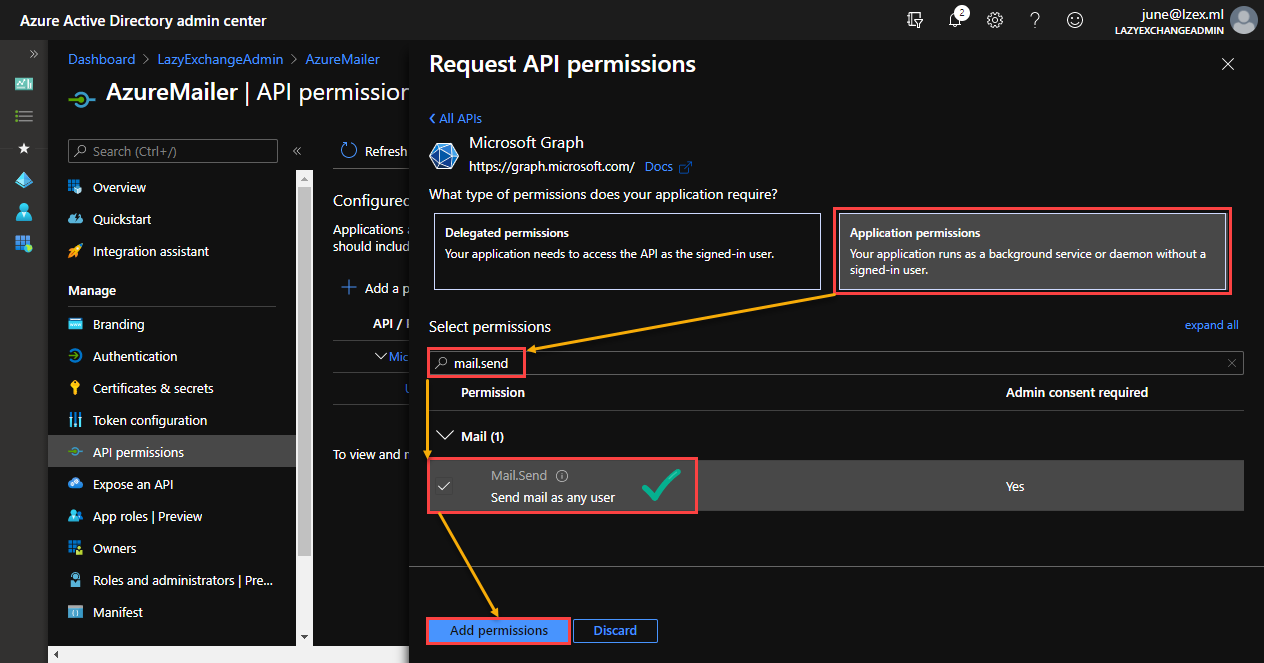Screen dimensions: 1264x663
Task: Open Integration assistant
Action: coord(172,251)
